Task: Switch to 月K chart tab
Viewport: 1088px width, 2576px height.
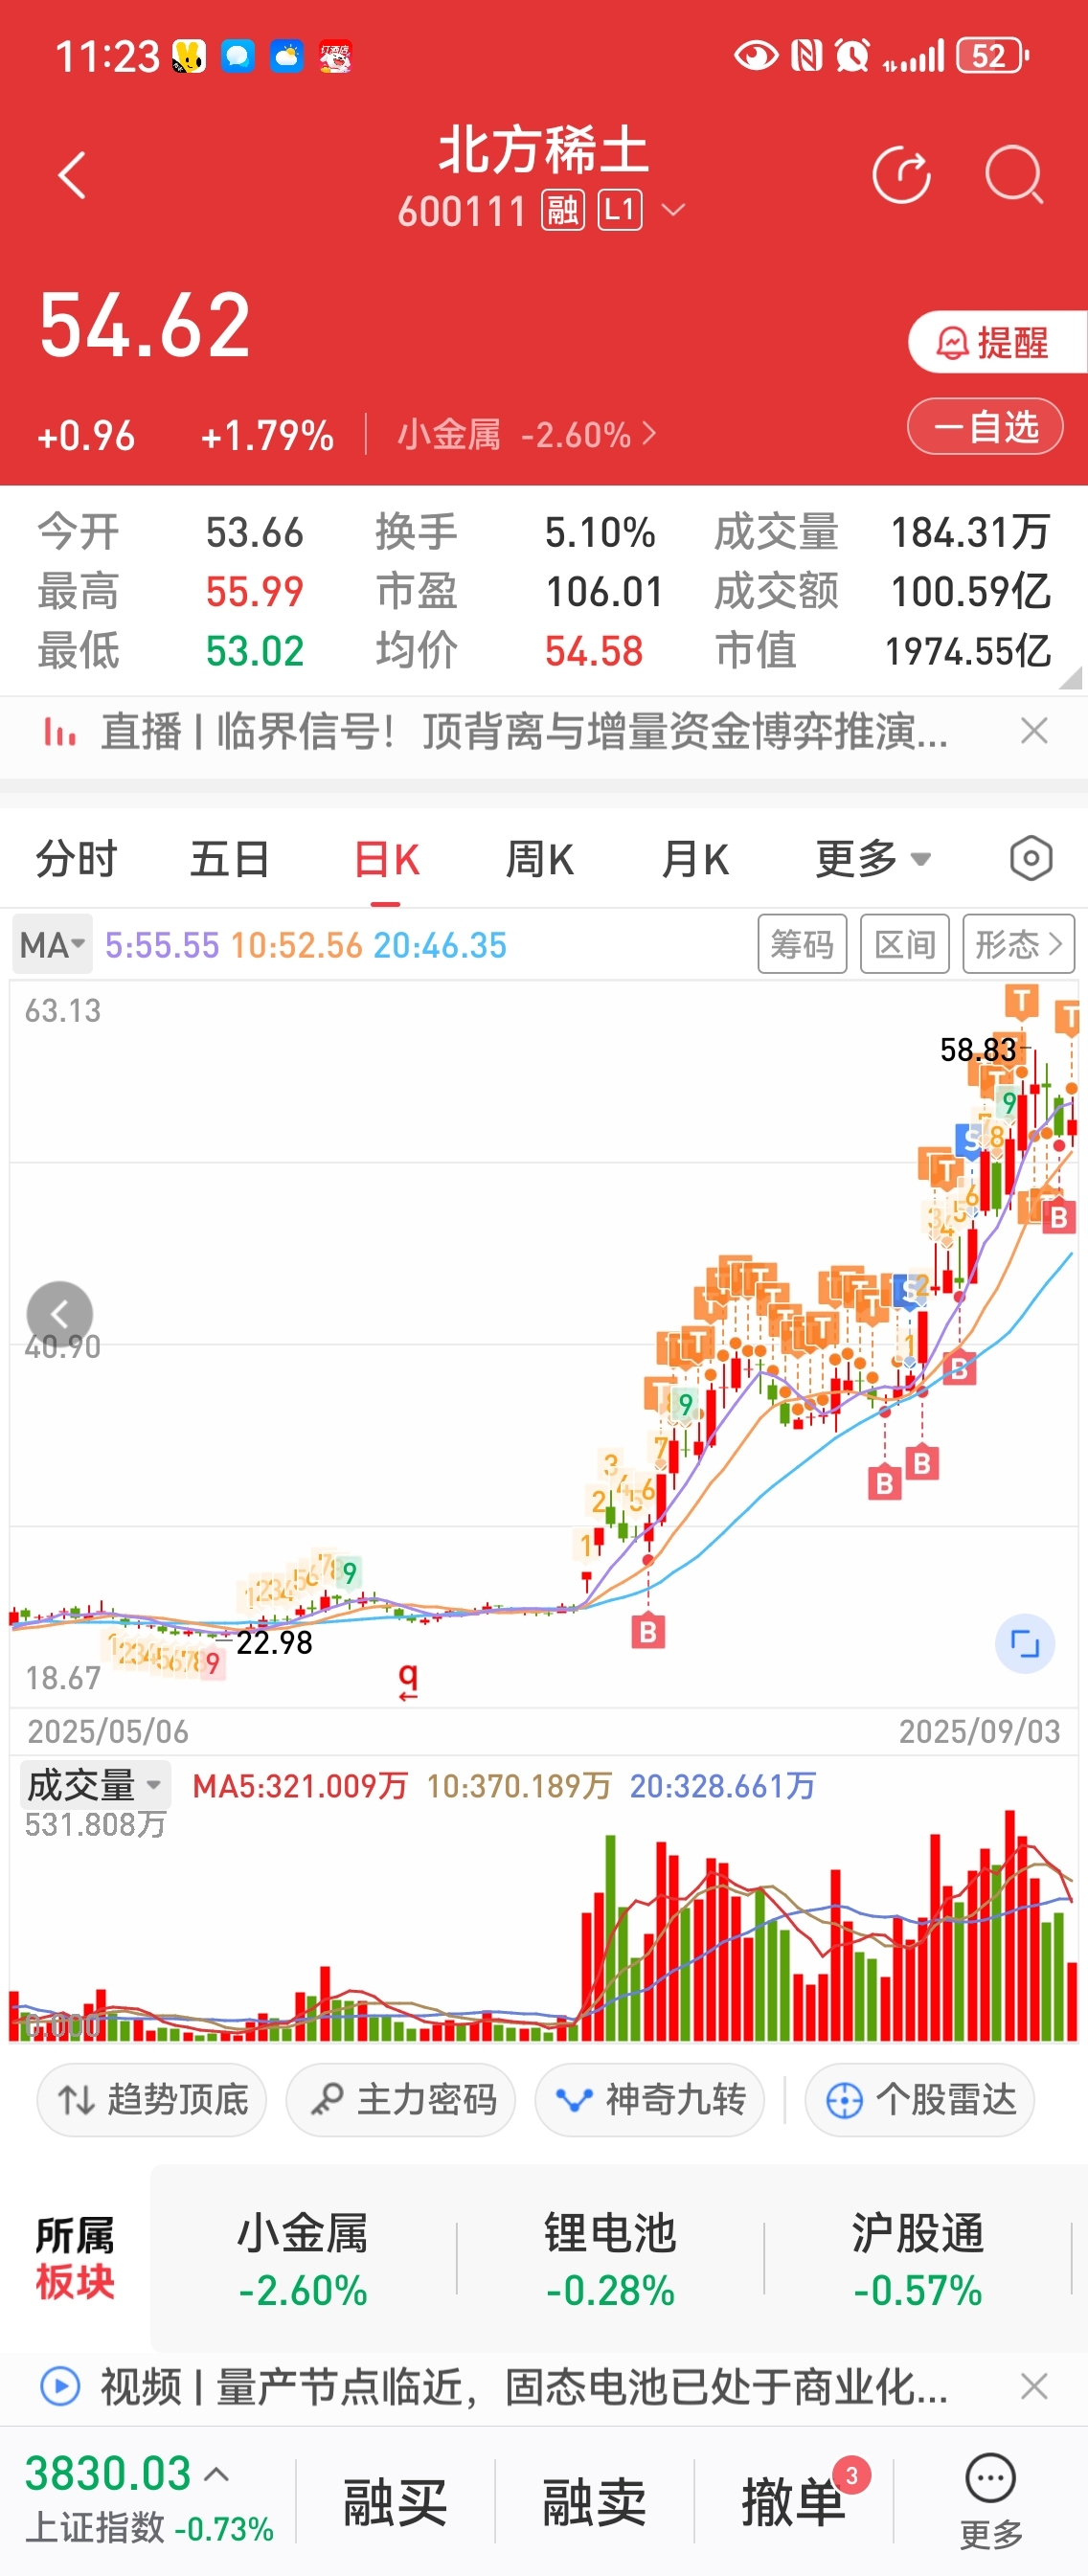Action: point(695,860)
